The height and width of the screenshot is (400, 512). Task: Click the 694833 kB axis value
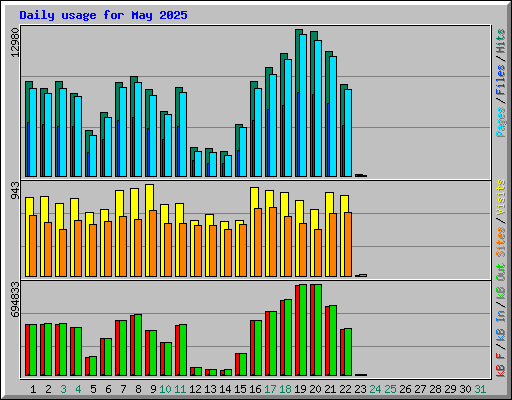pos(15,299)
